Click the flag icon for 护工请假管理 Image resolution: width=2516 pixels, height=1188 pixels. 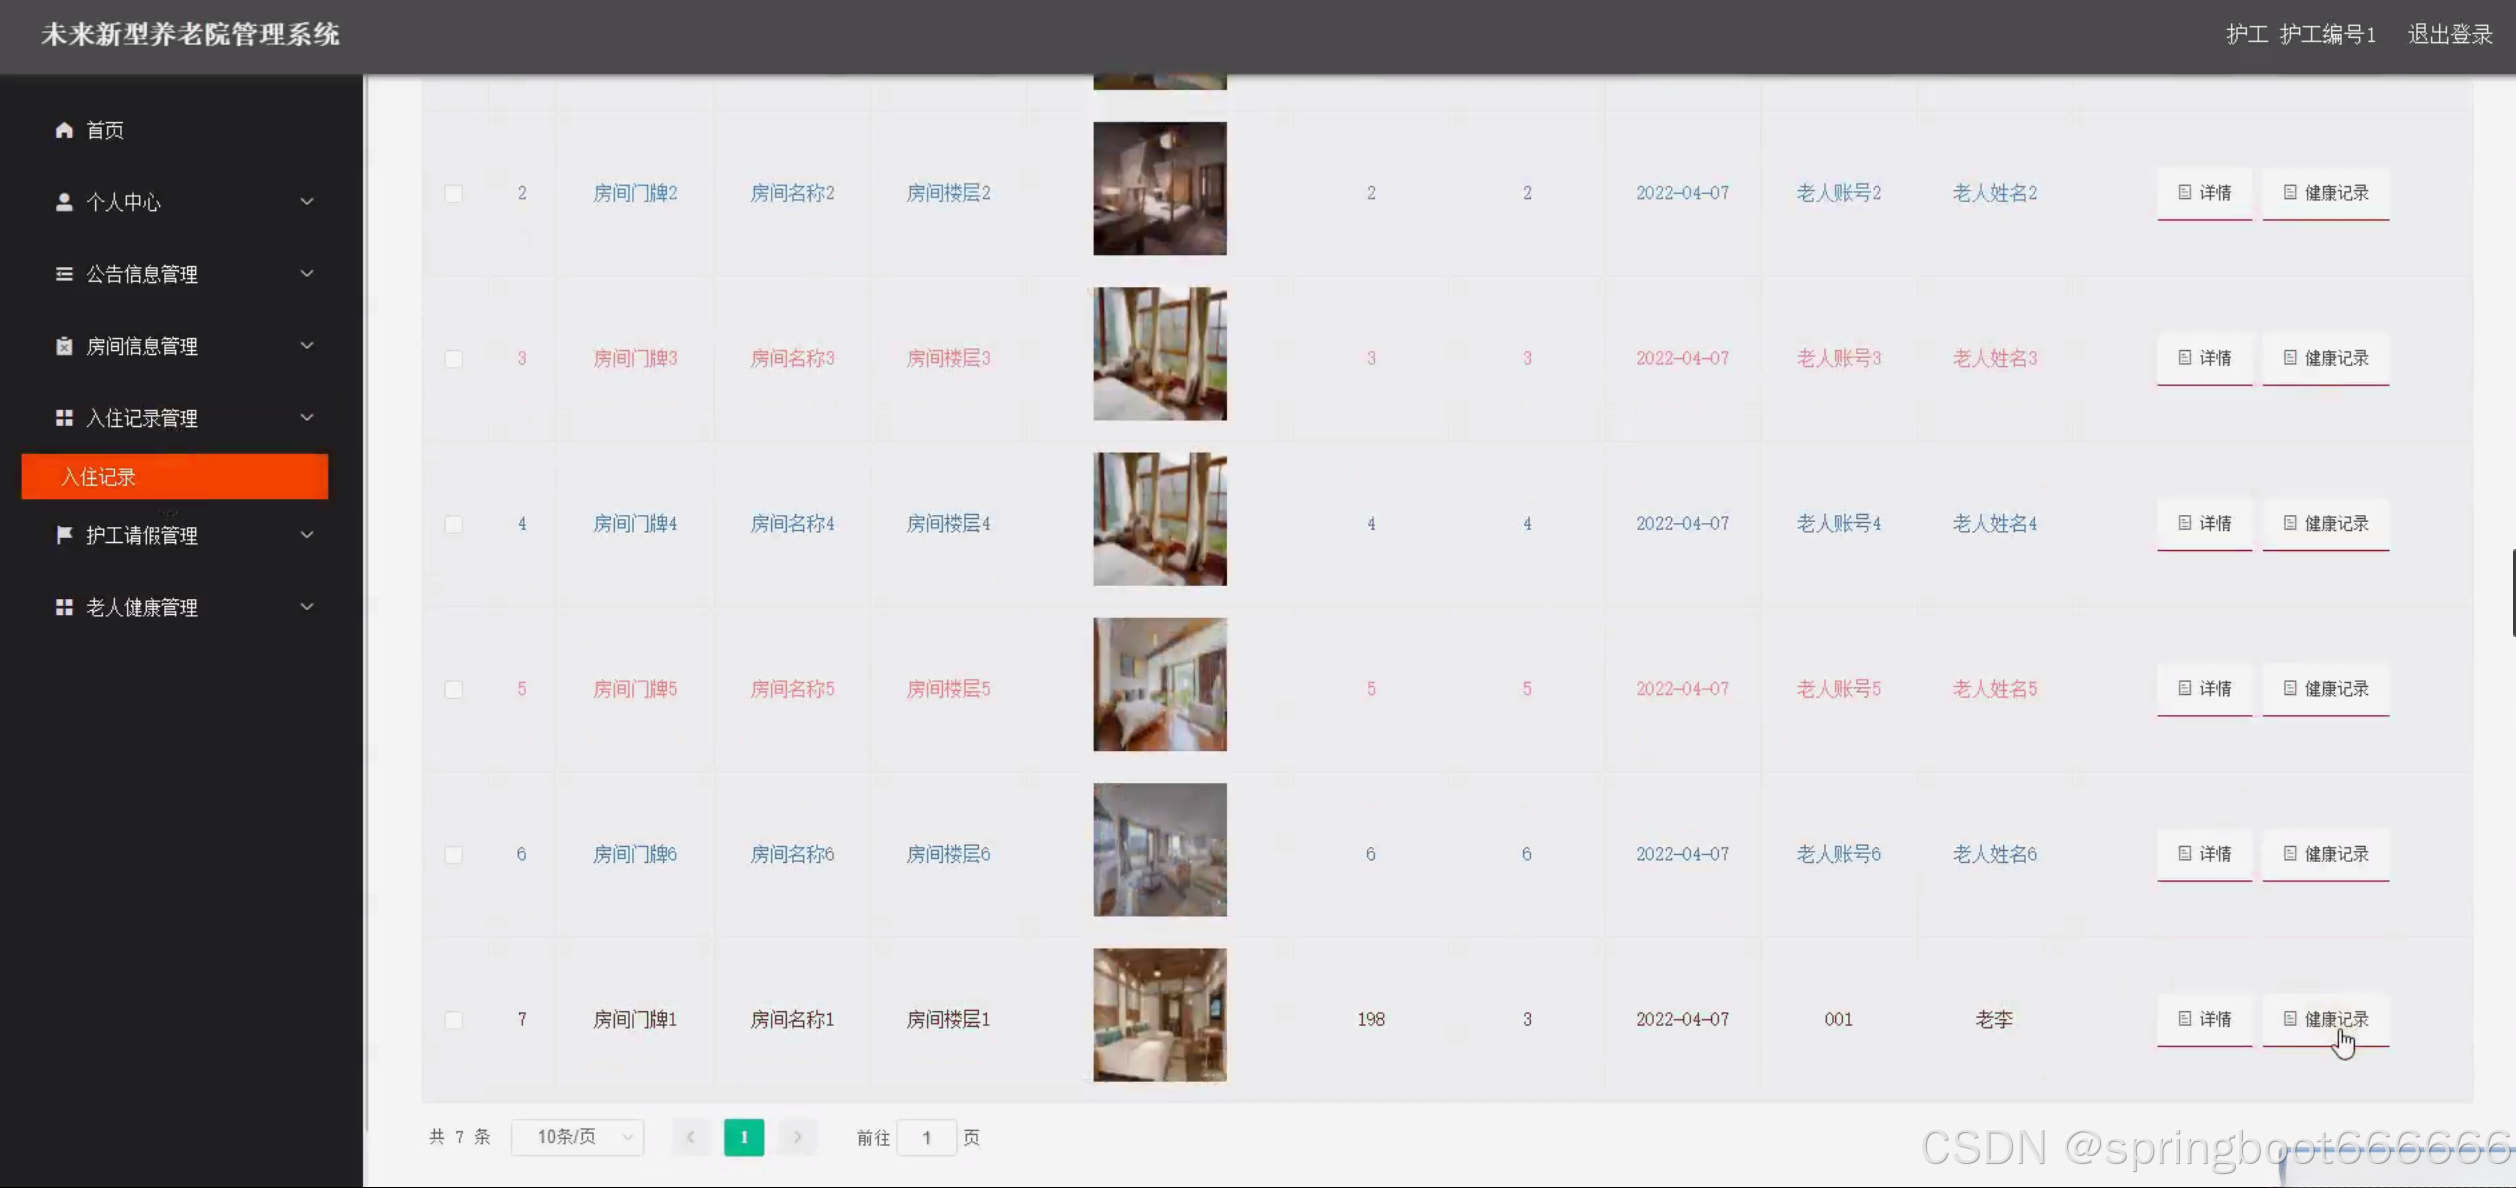click(64, 535)
